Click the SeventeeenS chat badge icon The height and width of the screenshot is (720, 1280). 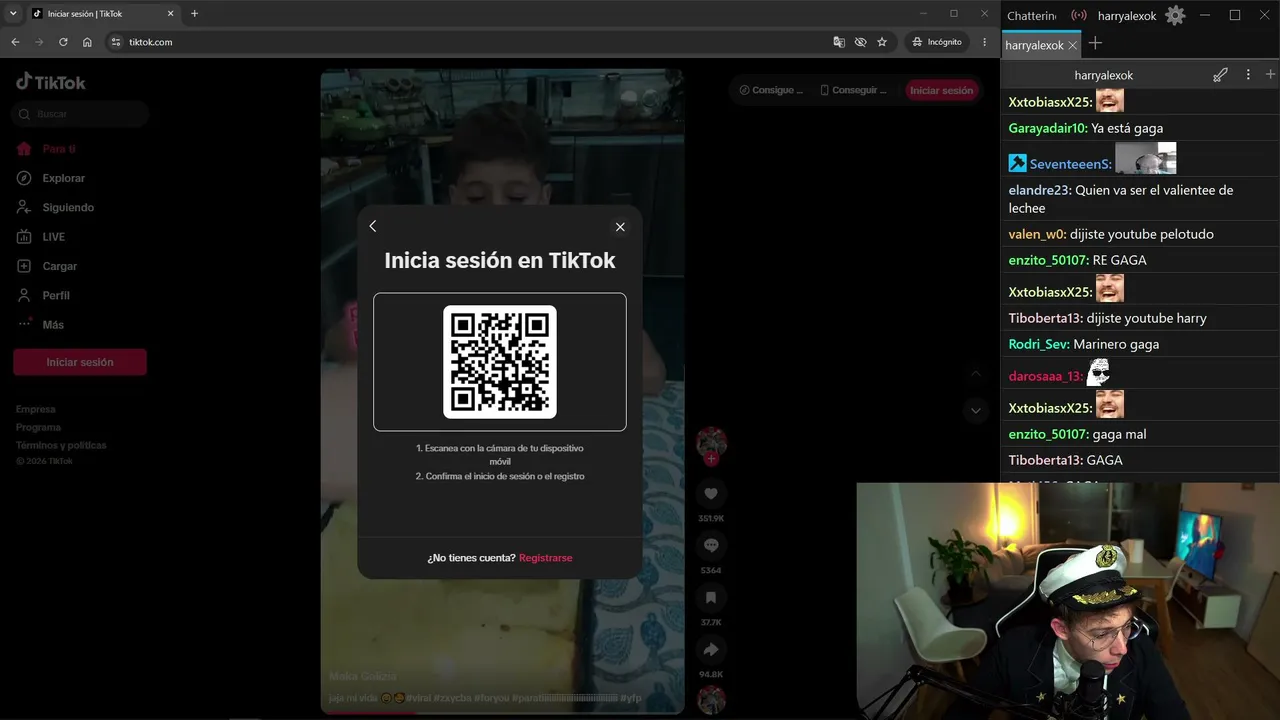pyautogui.click(x=1017, y=163)
